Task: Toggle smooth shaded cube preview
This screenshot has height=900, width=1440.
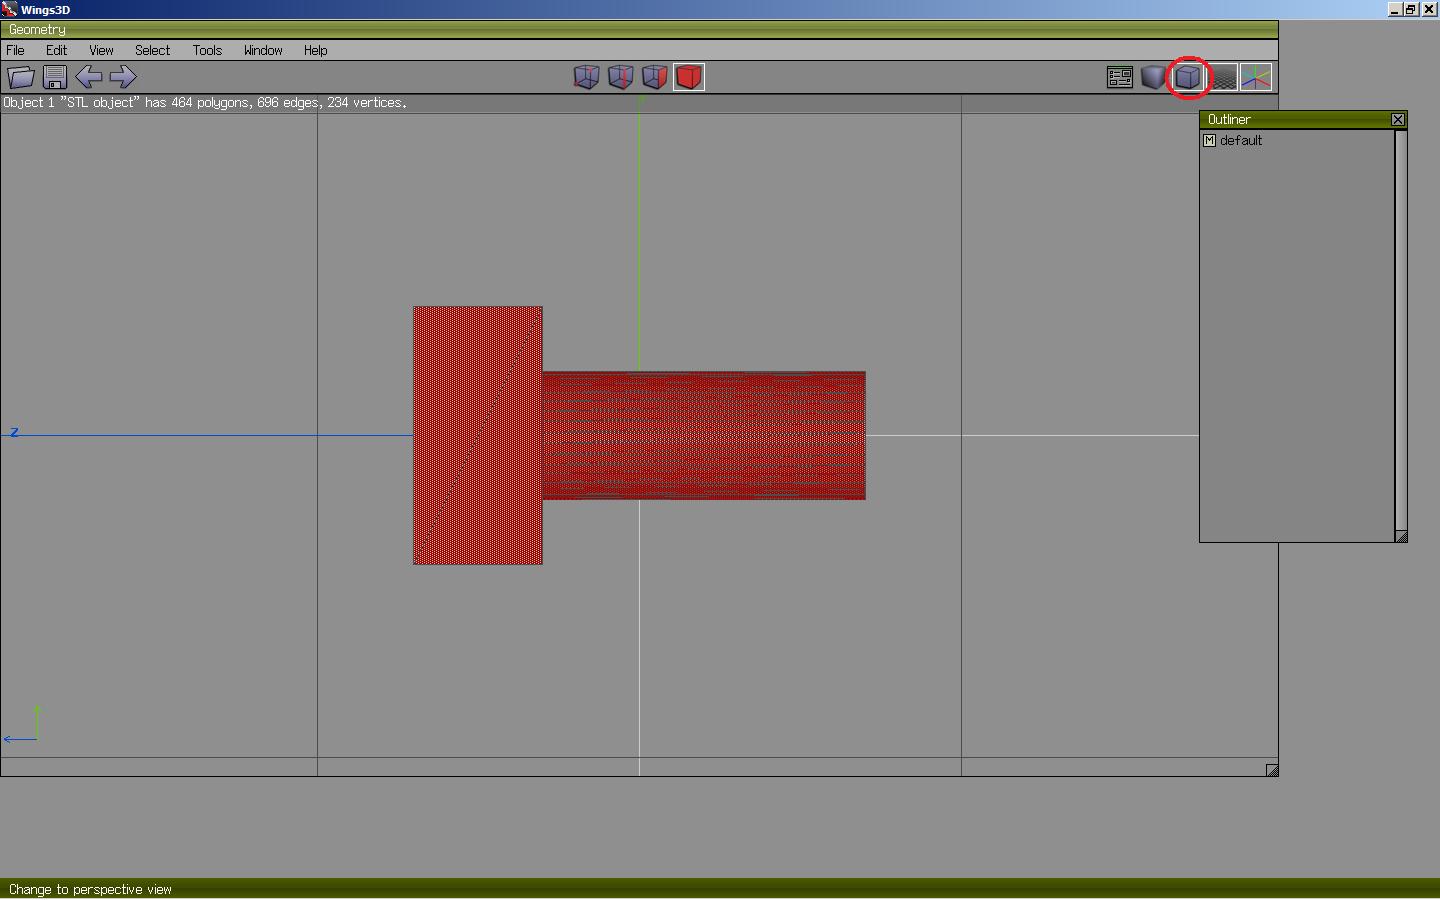Action: [x=1153, y=77]
